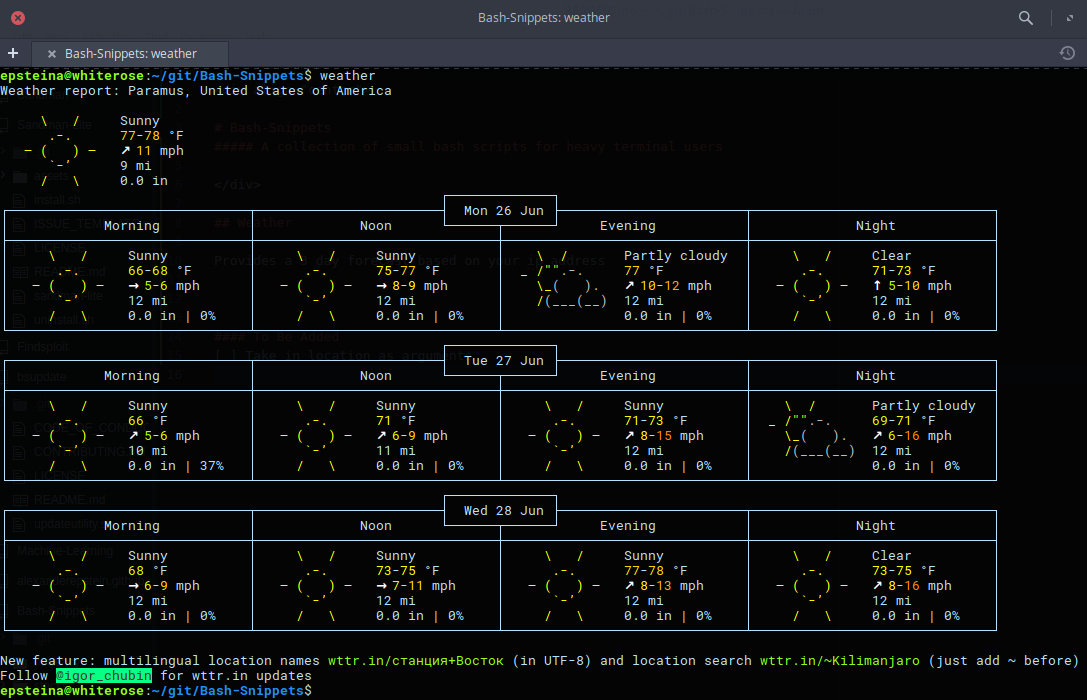Click 'Partly cloudy' in Tuesday night cell
The width and height of the screenshot is (1087, 700).
923,406
